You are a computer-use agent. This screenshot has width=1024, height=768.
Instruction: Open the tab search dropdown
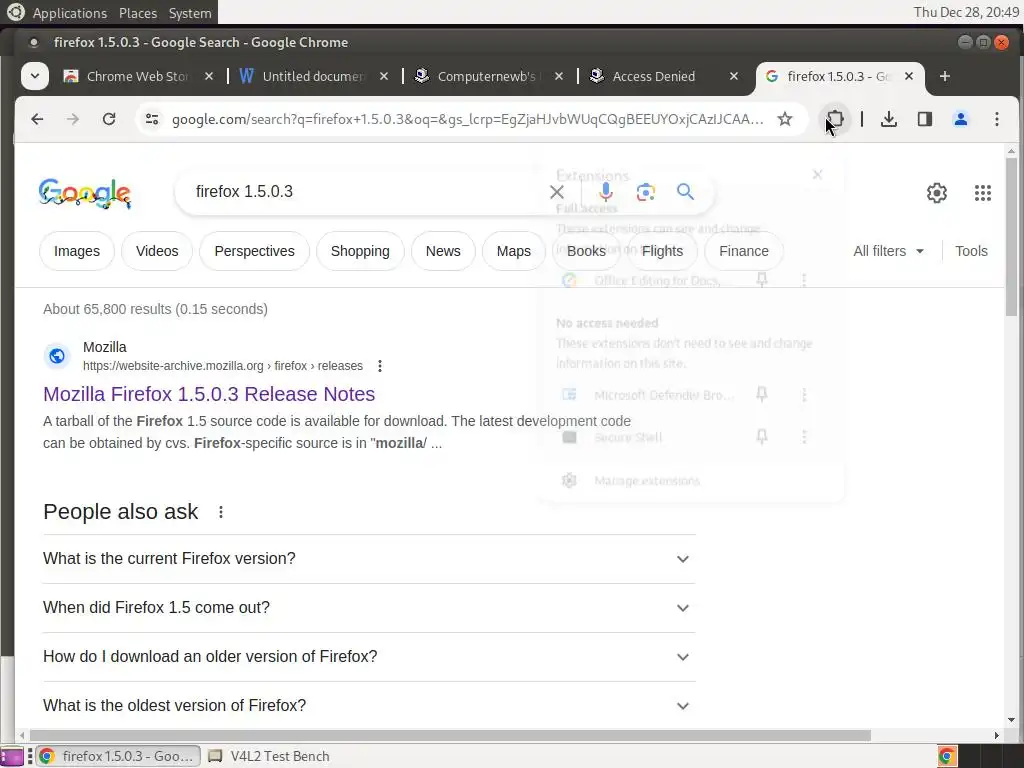[x=35, y=76]
